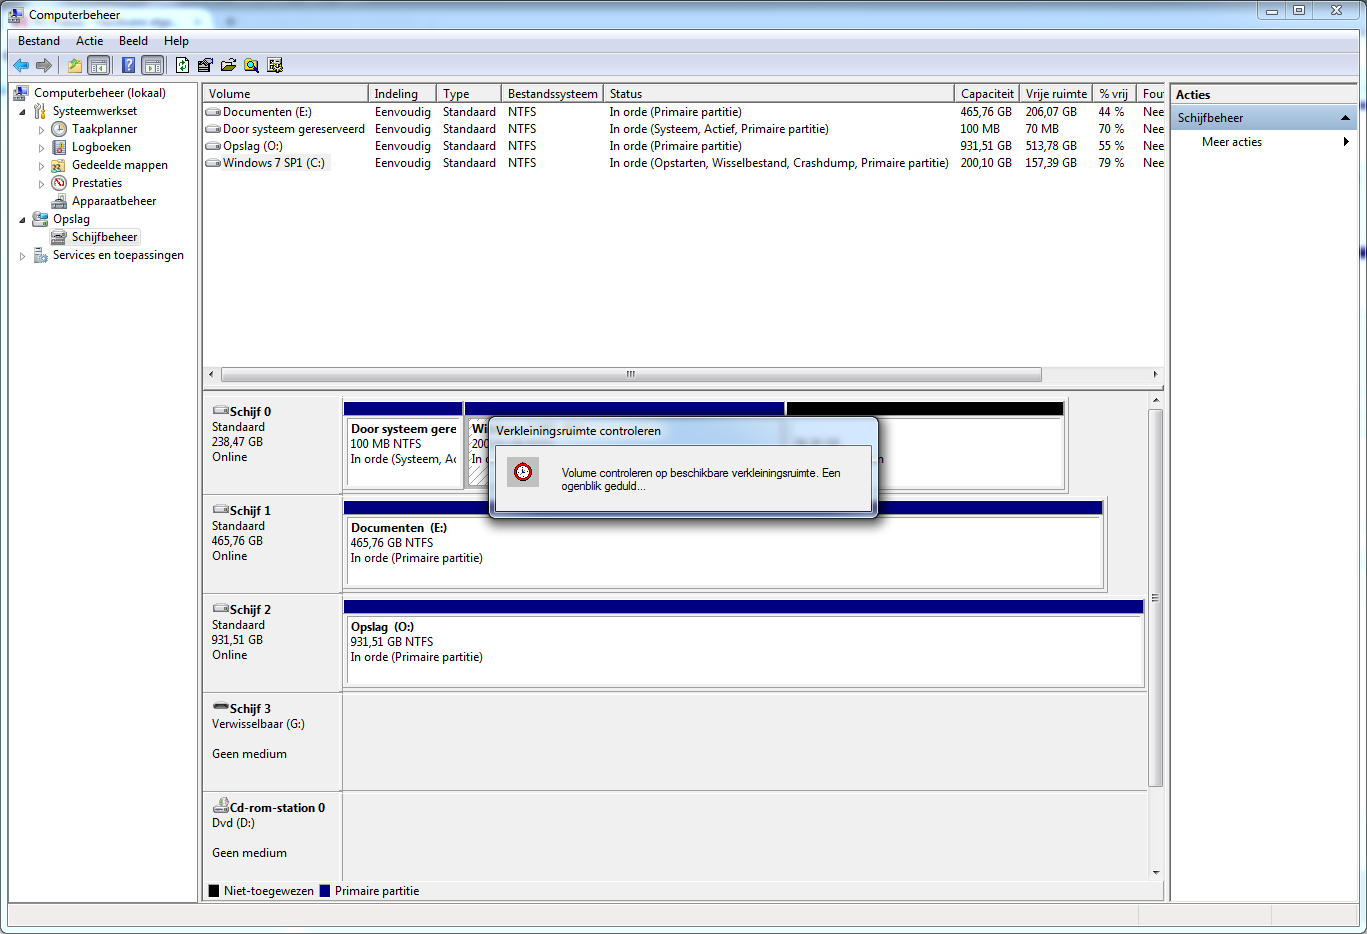Viewport: 1367px width, 934px height.
Task: Click the open folder toolbar icon
Action: coord(228,65)
